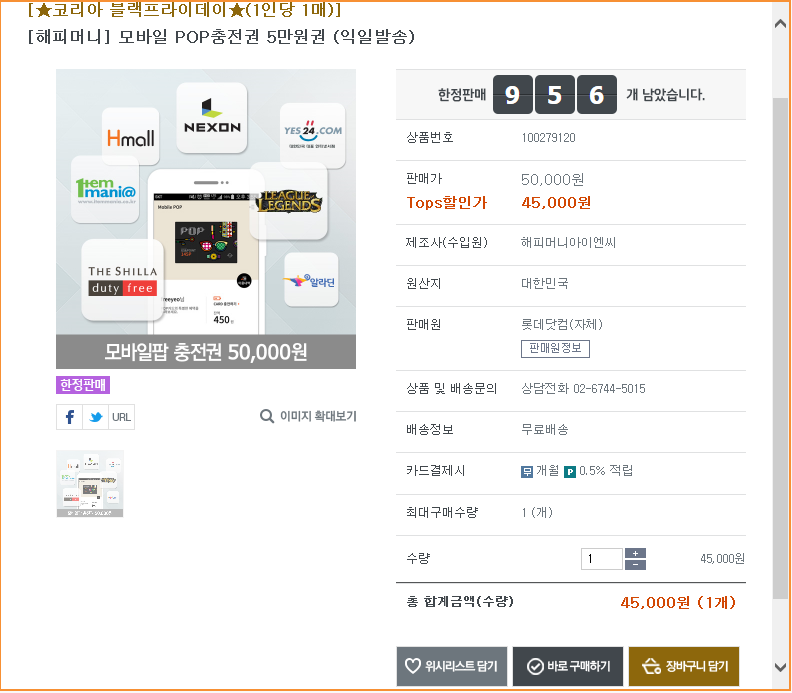Add to cart with 장바구니 담기

(684, 666)
